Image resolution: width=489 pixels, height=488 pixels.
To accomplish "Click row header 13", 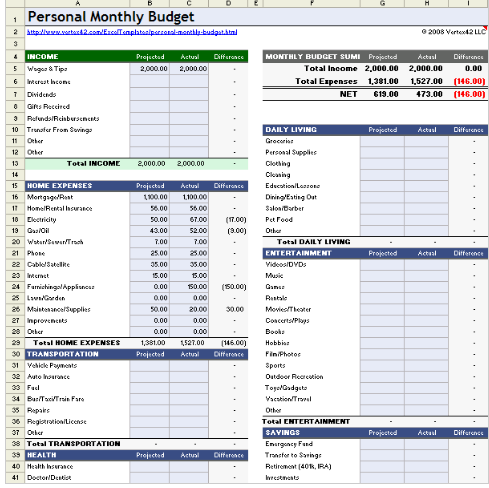I will click(x=15, y=164).
